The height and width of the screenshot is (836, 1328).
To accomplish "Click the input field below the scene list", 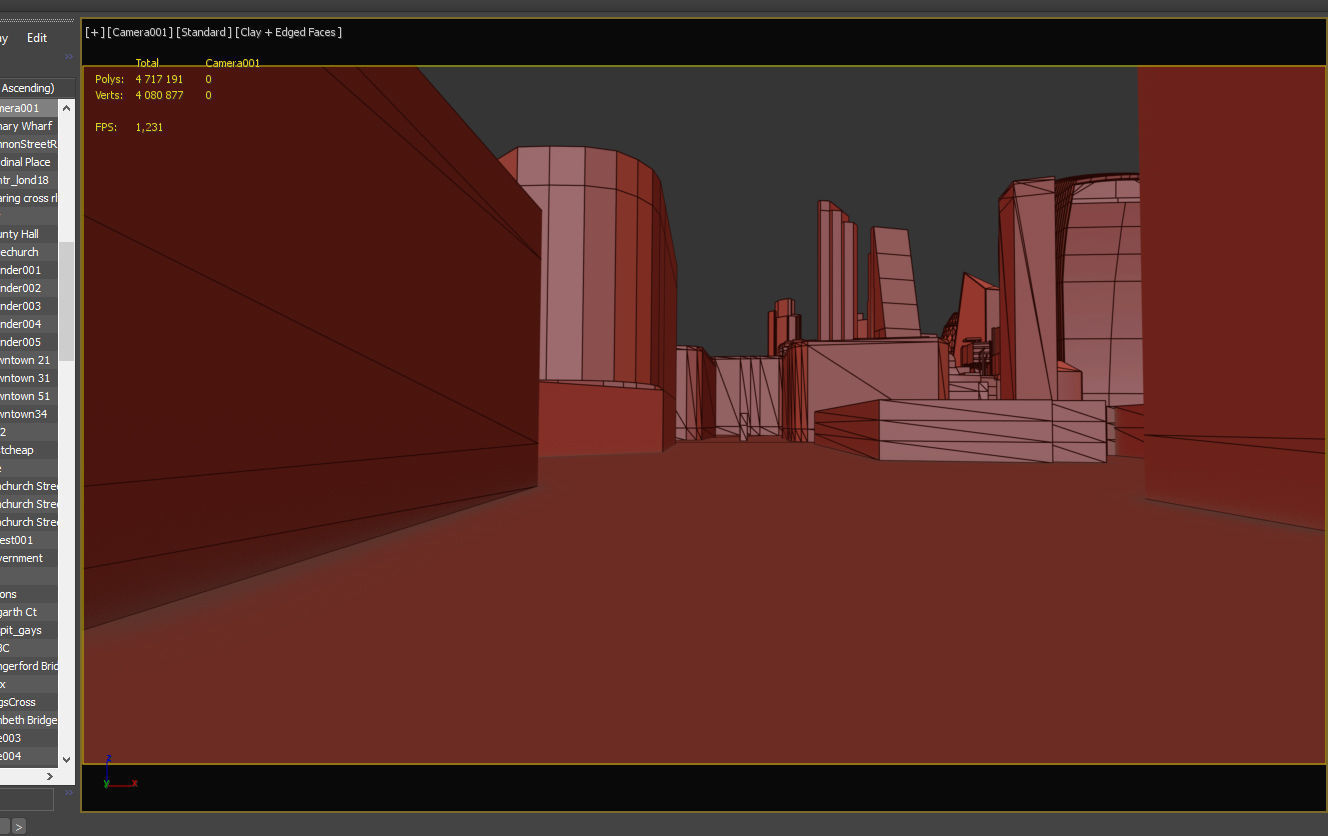I will coord(26,799).
